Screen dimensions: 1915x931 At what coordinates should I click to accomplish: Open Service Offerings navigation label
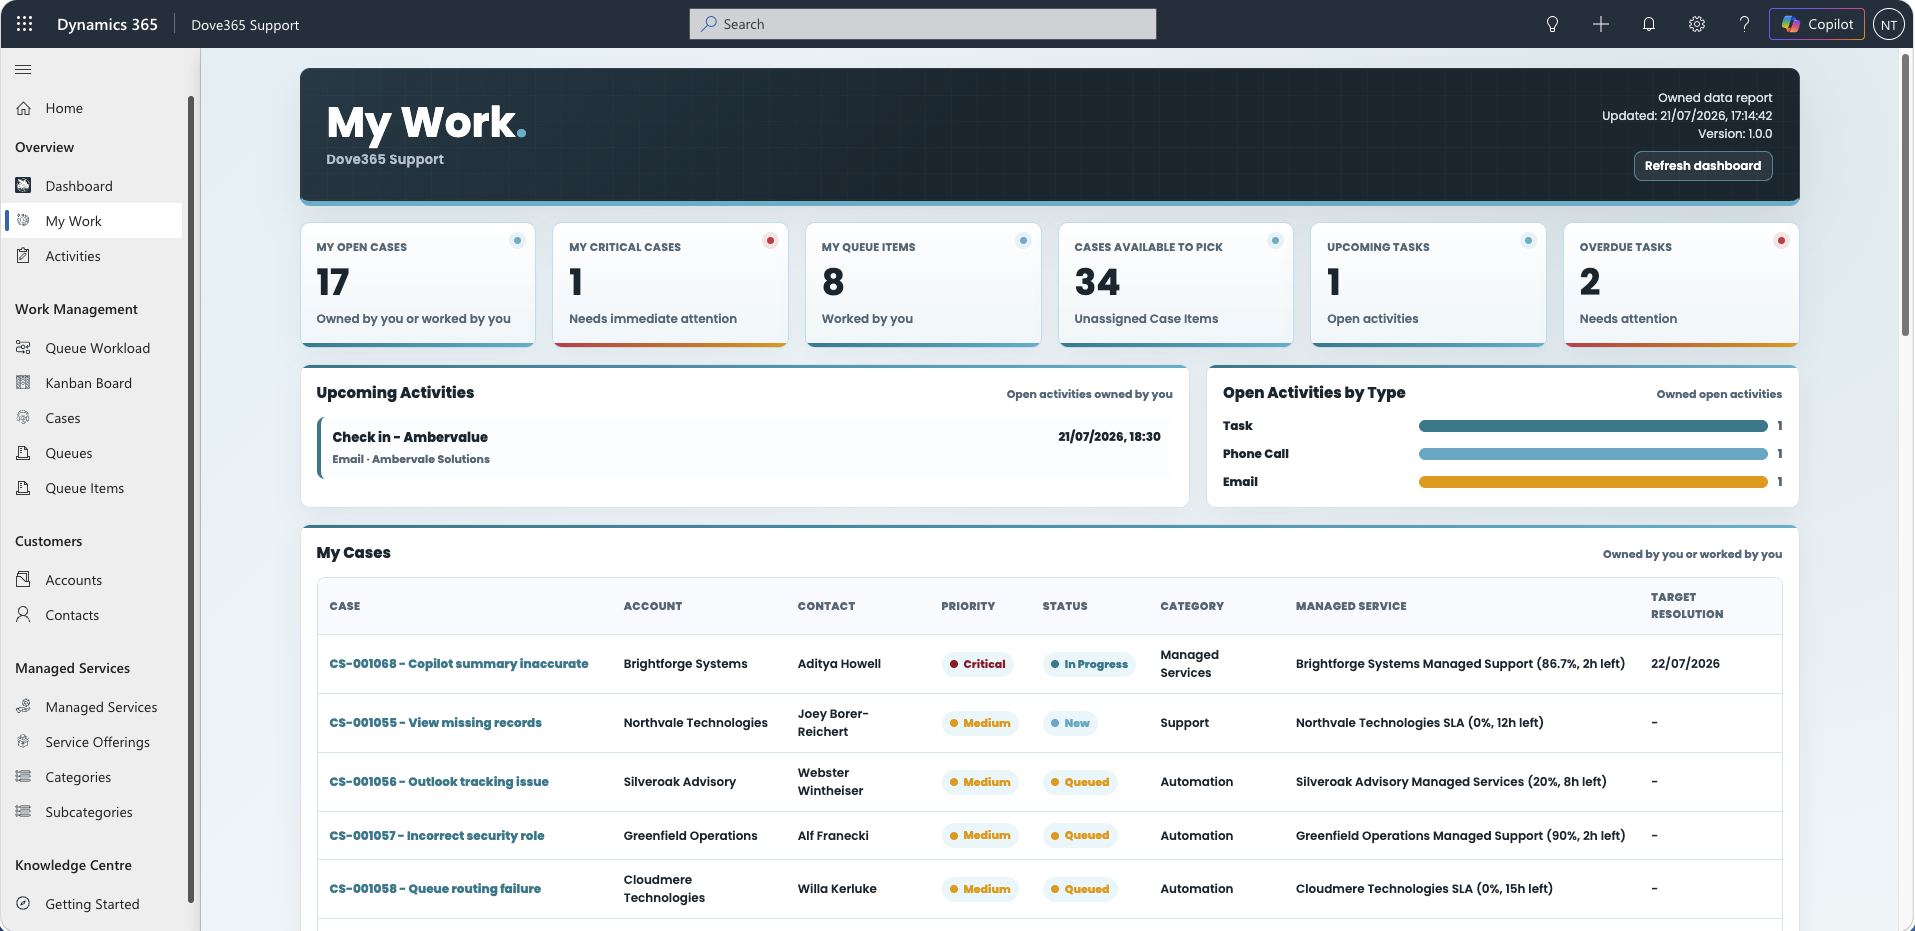(98, 742)
